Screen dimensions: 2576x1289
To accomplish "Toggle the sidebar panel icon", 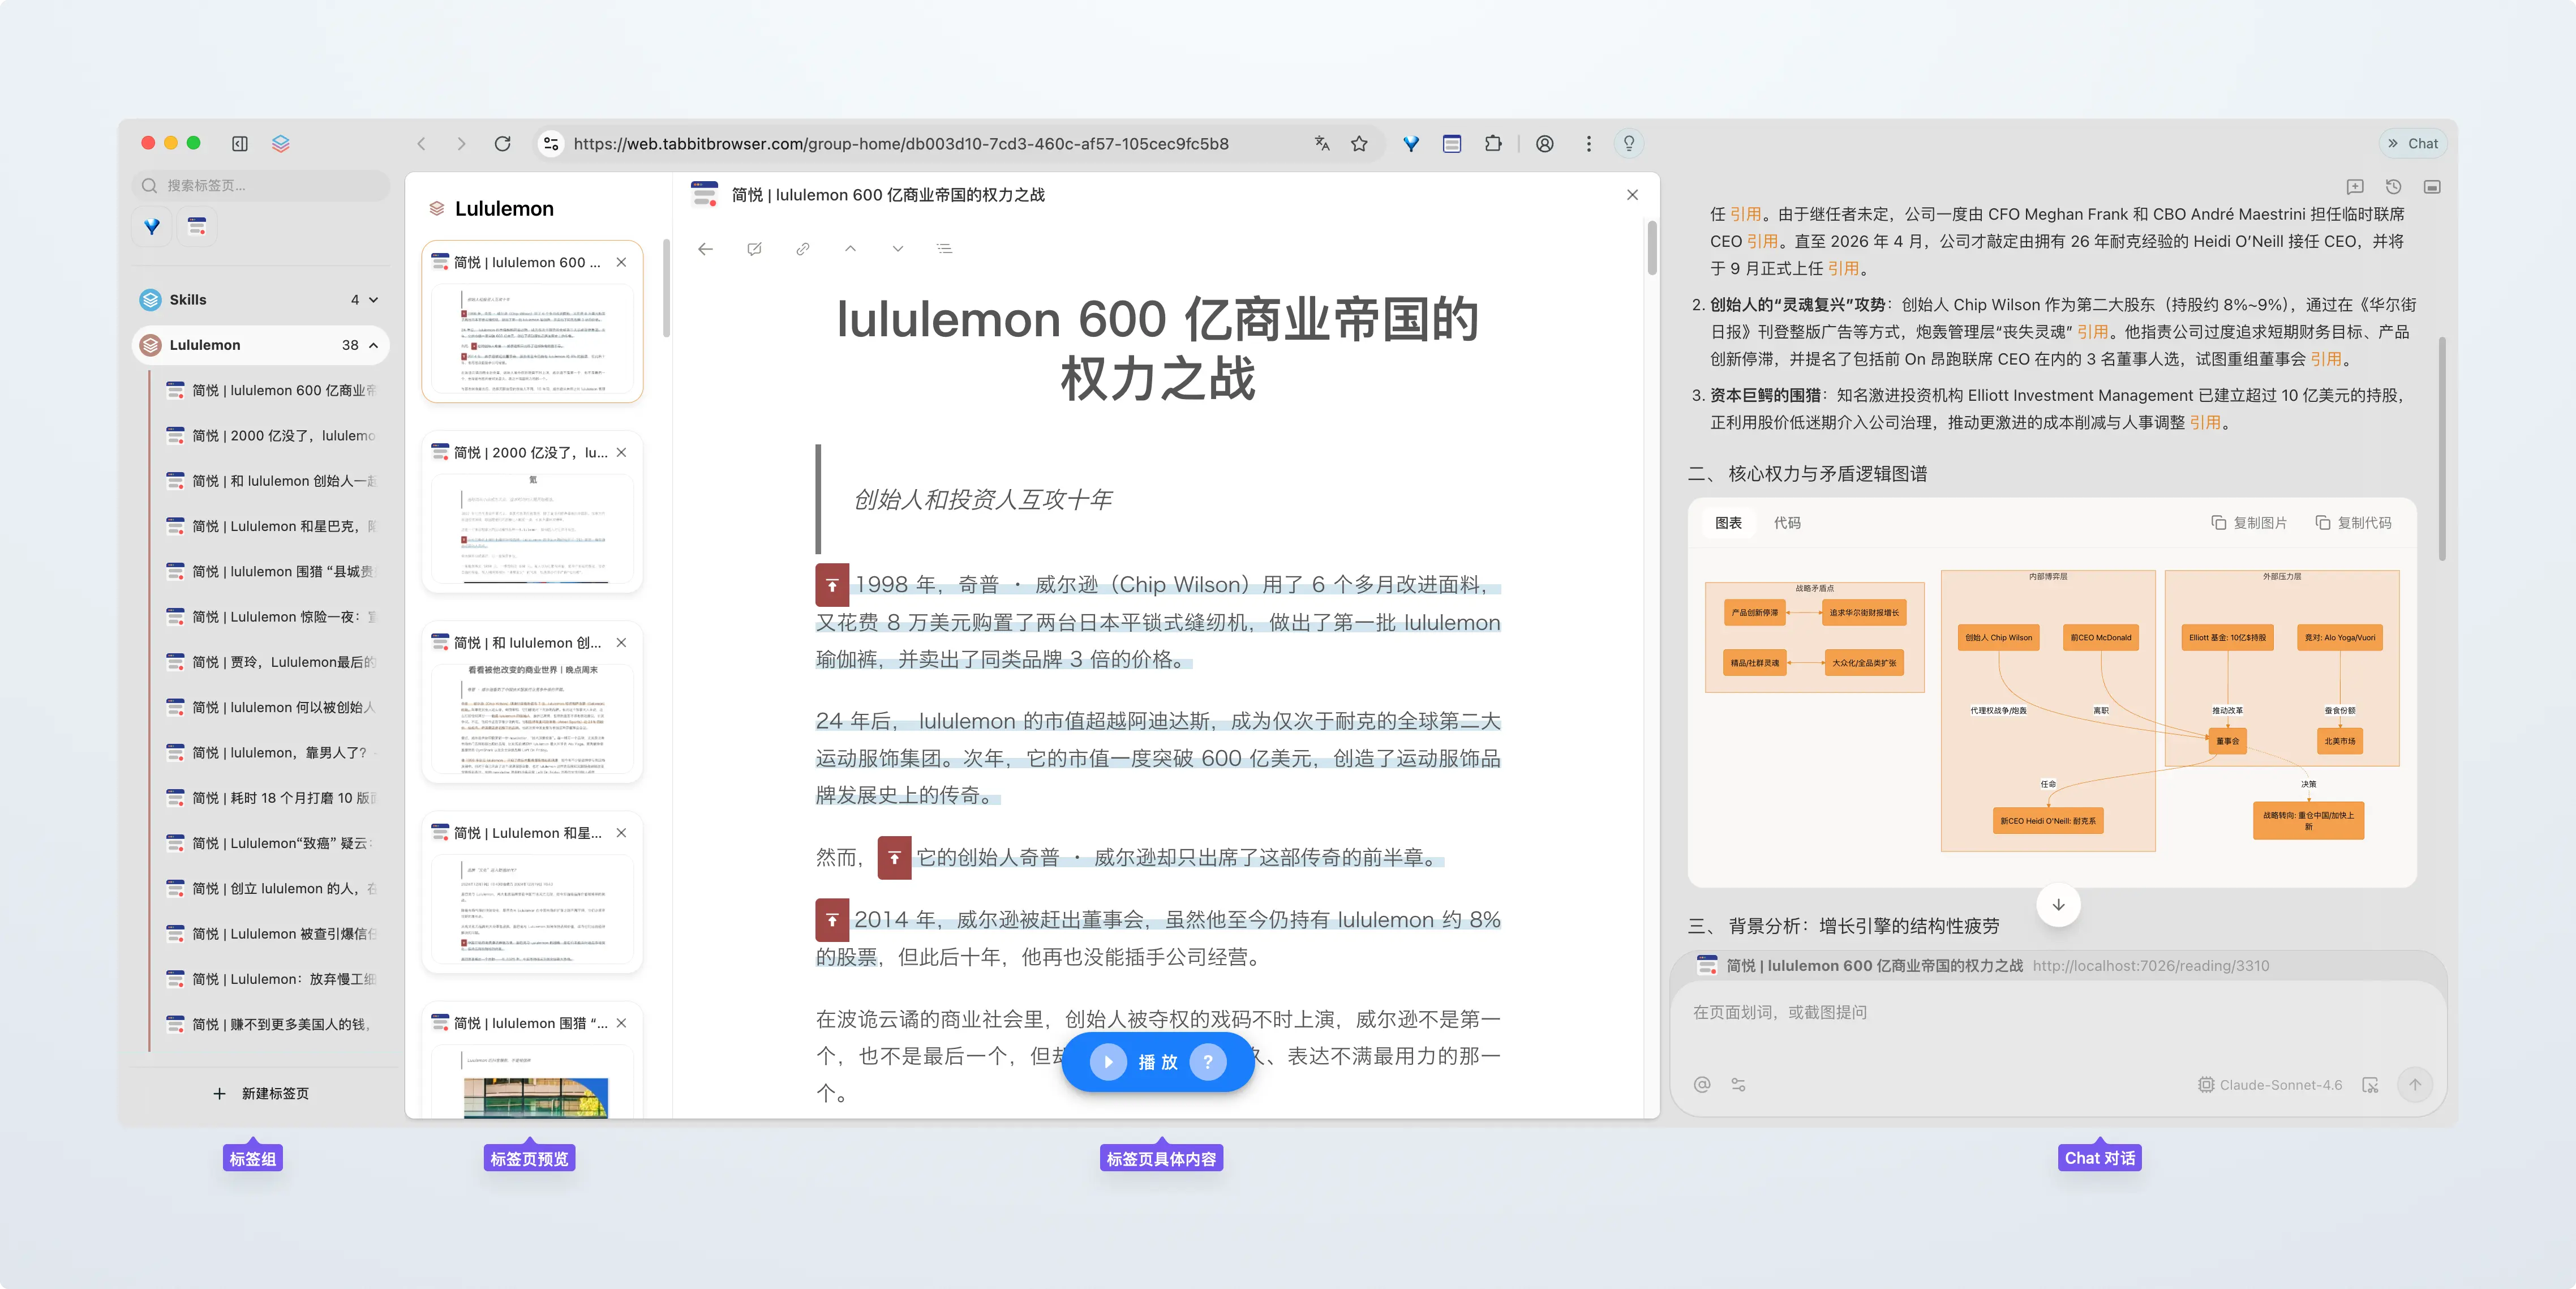I will (x=240, y=144).
